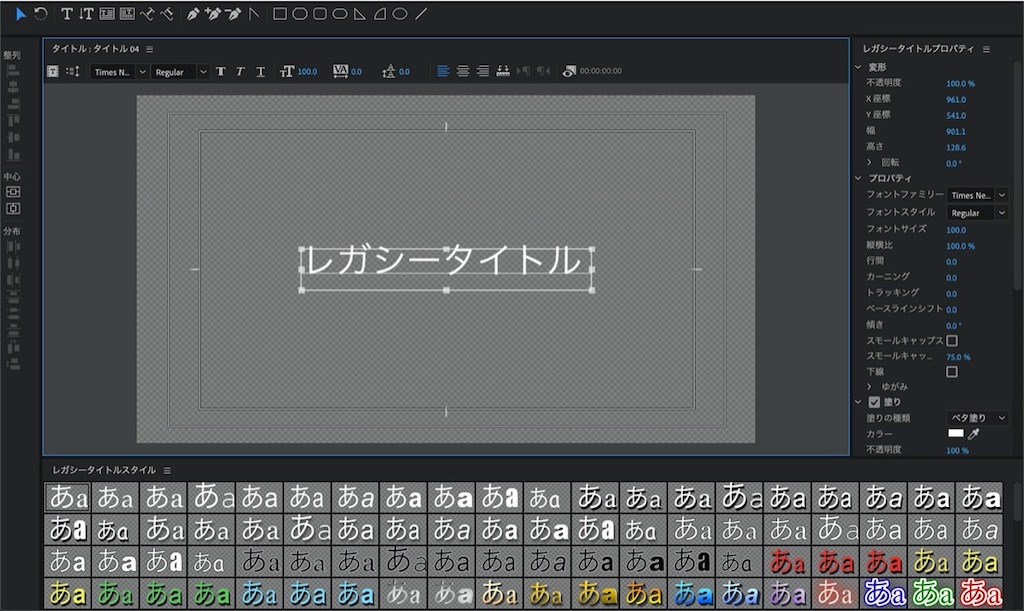Image resolution: width=1024 pixels, height=611 pixels.
Task: Expand the ゆがみ property
Action: (x=869, y=386)
